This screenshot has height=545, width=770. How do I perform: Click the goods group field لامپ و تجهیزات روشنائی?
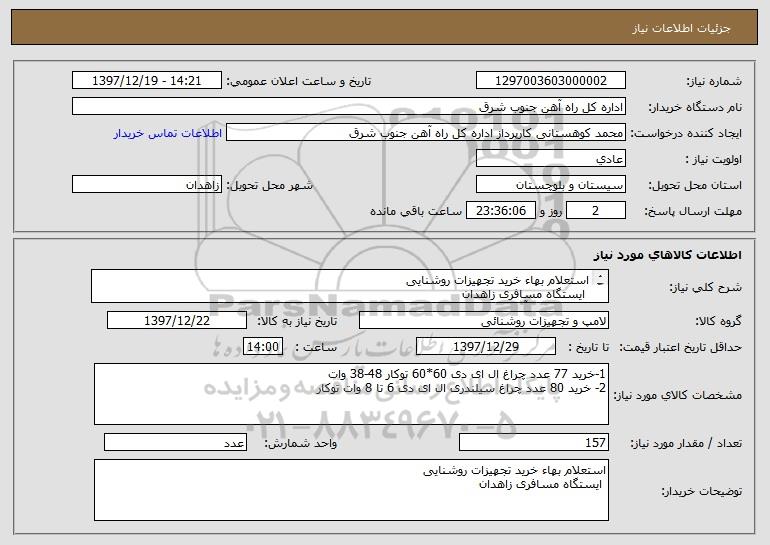[484, 321]
